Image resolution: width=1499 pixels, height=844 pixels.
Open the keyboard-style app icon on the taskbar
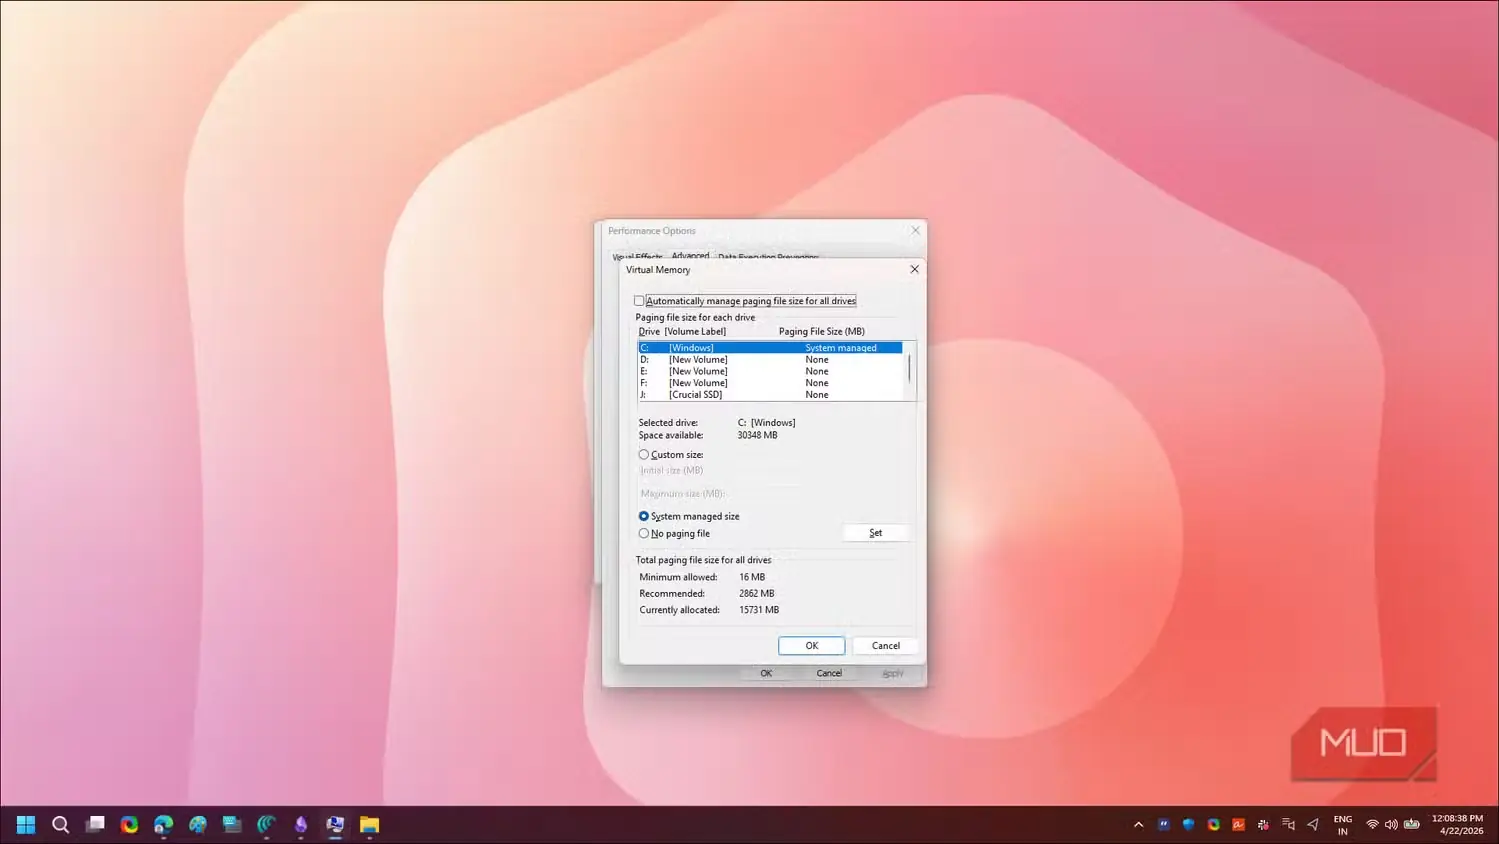[x=232, y=824]
